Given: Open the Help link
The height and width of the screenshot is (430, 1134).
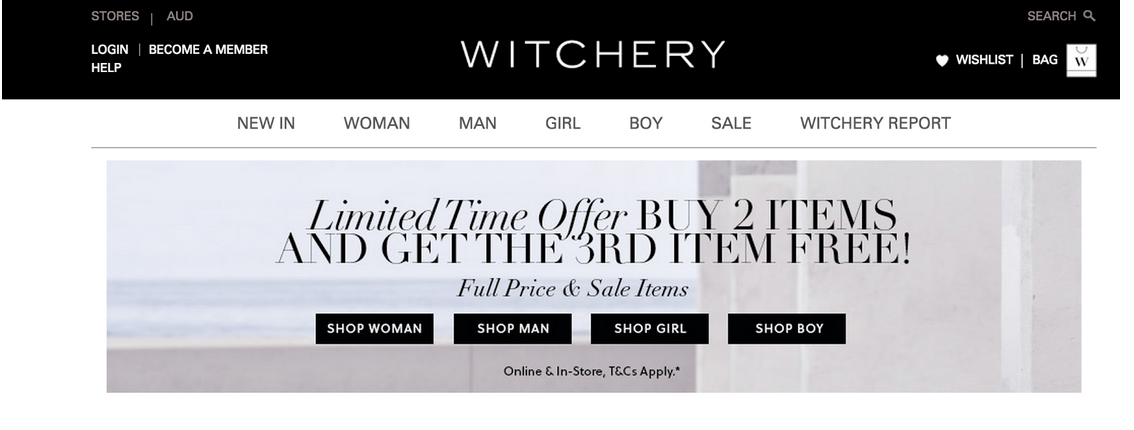Looking at the screenshot, I should click(106, 67).
